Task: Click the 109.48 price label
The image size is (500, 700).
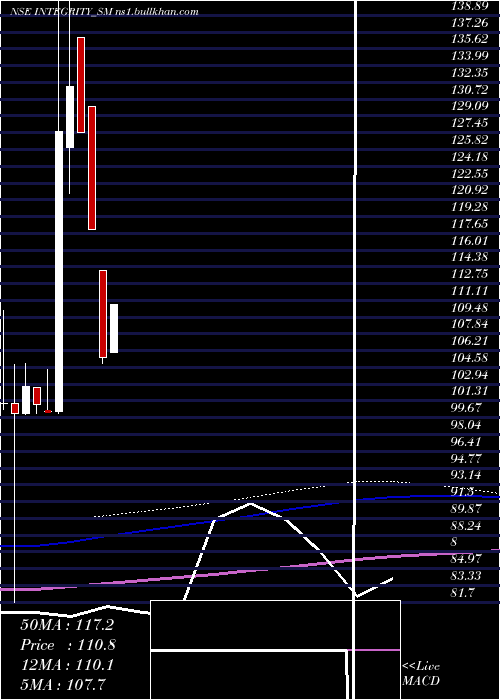Action: point(470,308)
